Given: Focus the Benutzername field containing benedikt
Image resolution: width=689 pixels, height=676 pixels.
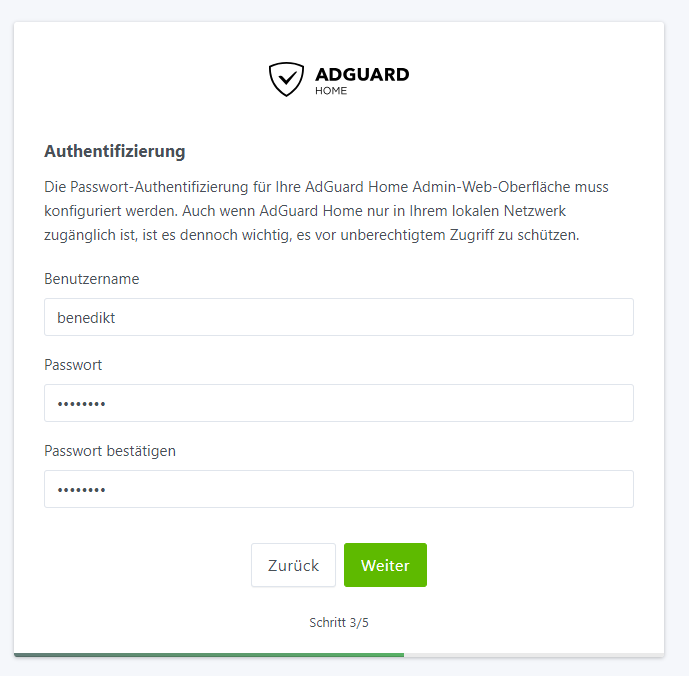Looking at the screenshot, I should click(x=339, y=317).
